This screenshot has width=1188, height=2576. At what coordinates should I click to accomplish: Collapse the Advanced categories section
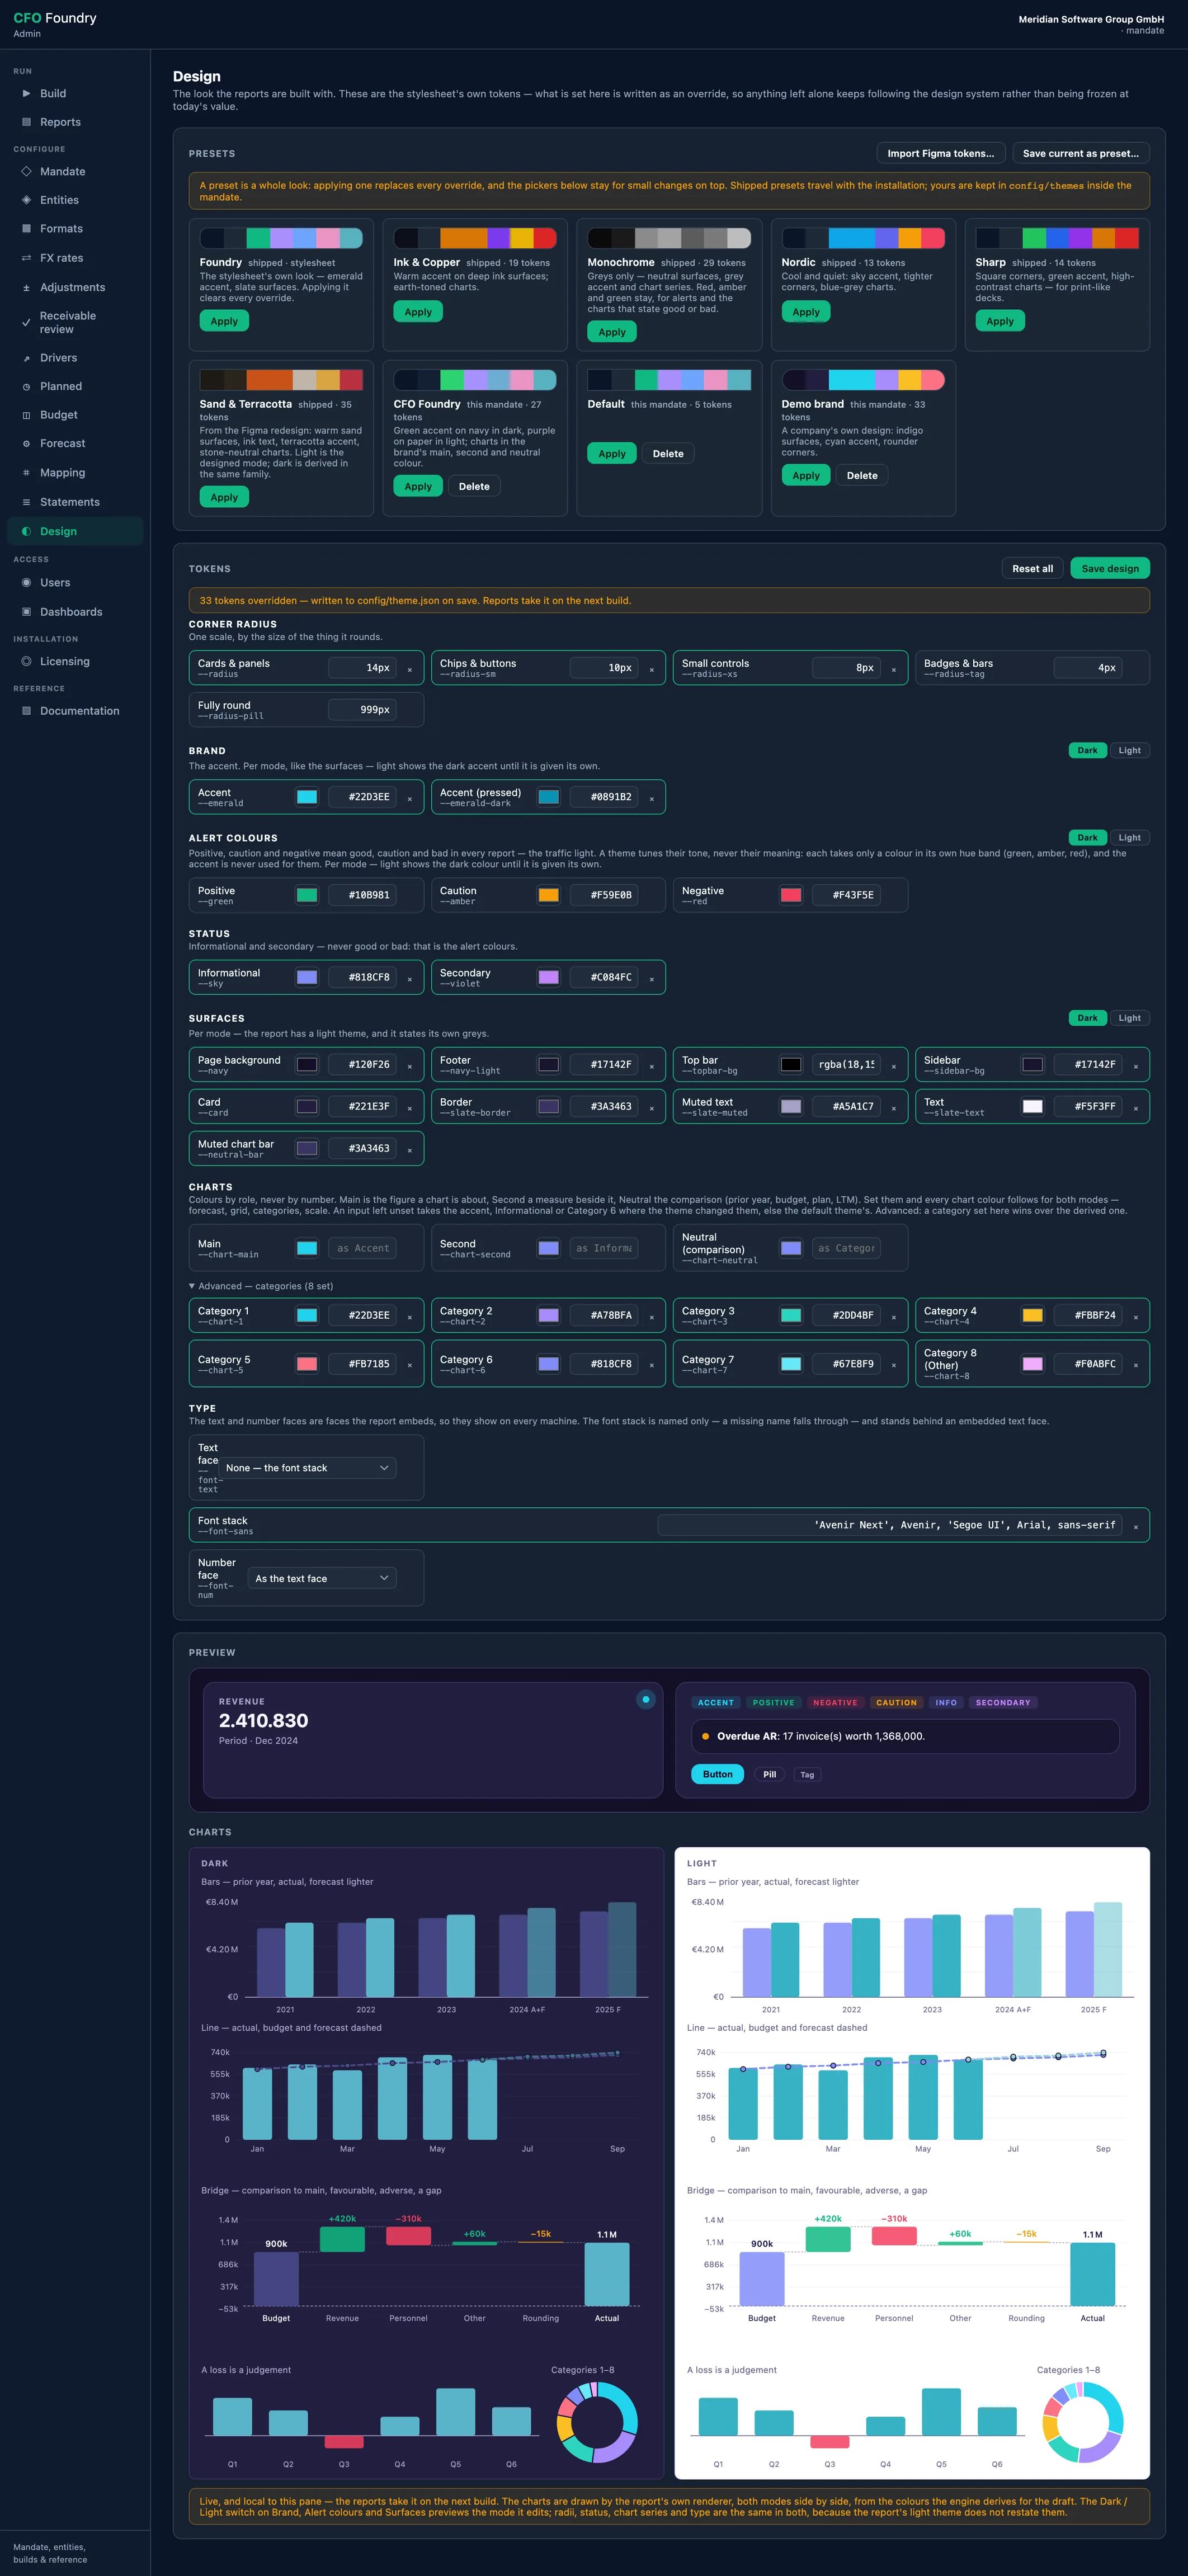coord(261,1286)
